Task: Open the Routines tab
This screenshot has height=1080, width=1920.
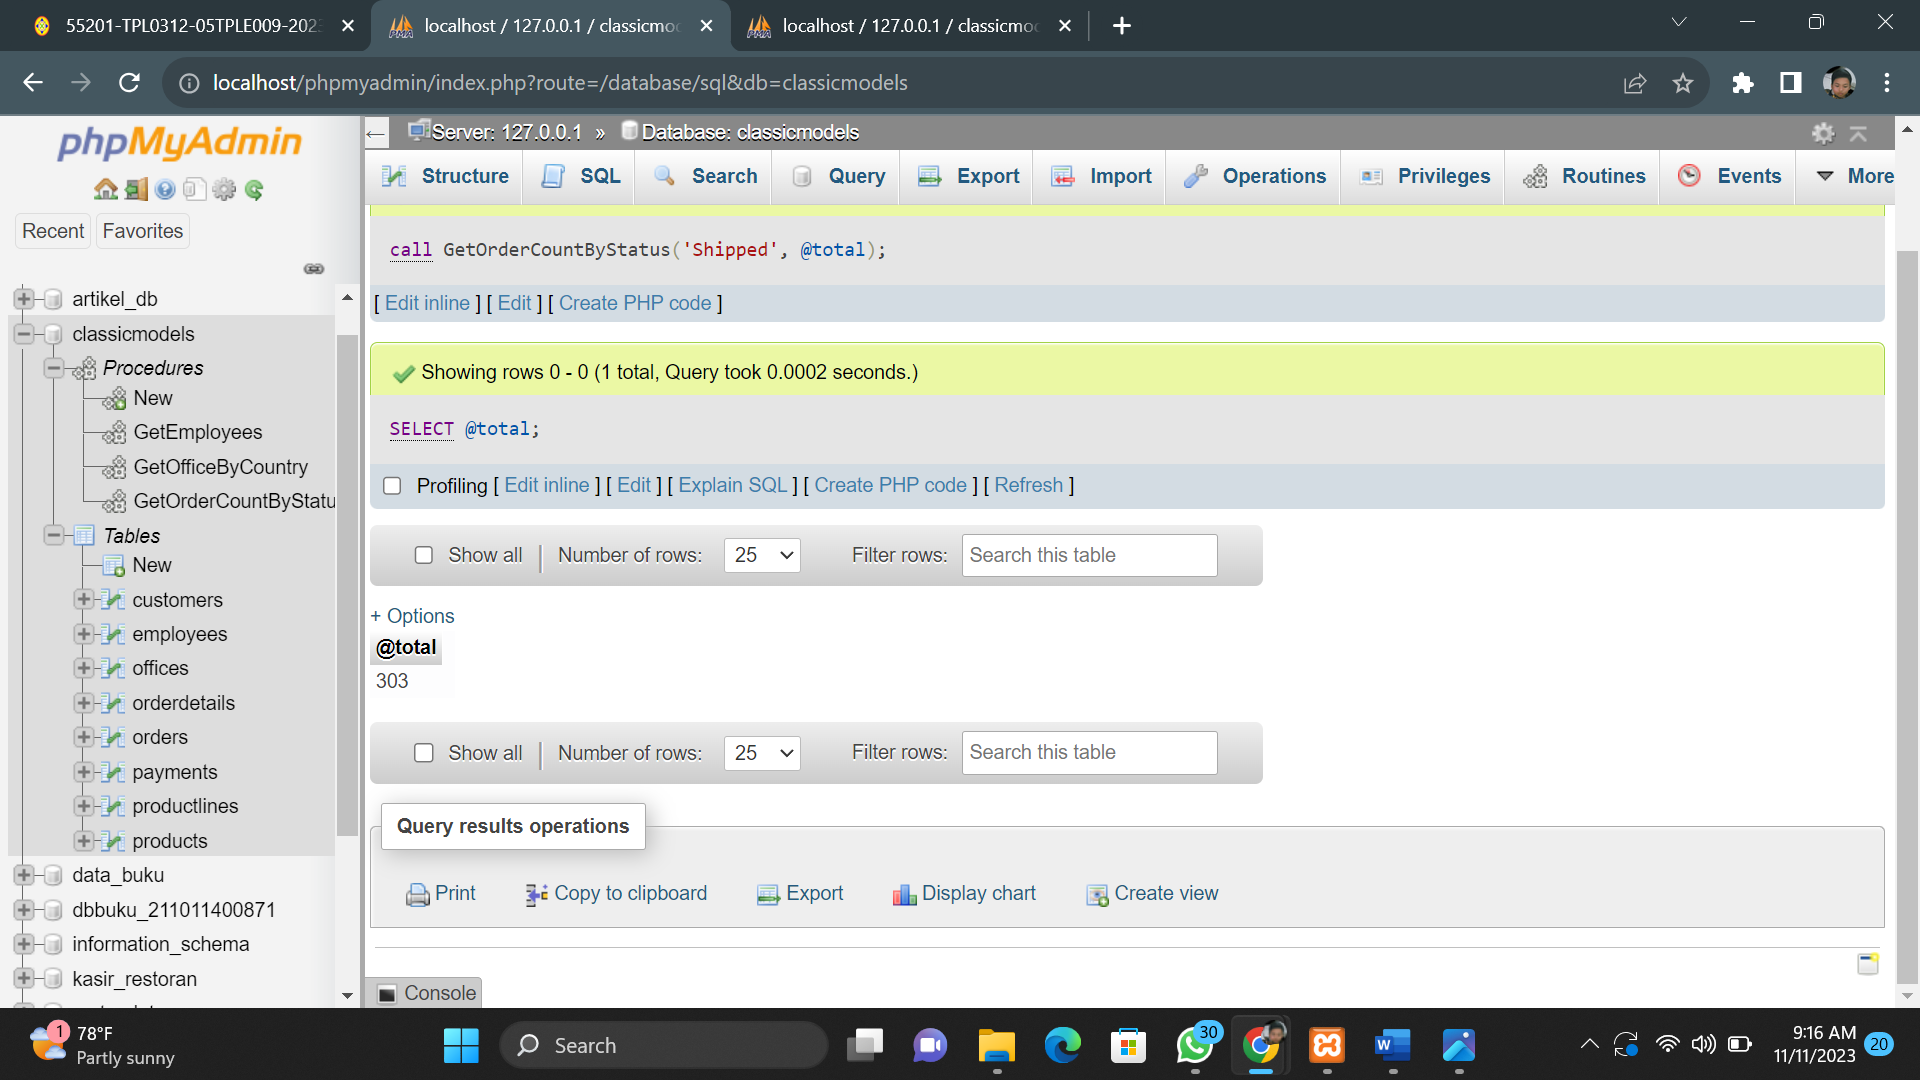Action: tap(1584, 177)
